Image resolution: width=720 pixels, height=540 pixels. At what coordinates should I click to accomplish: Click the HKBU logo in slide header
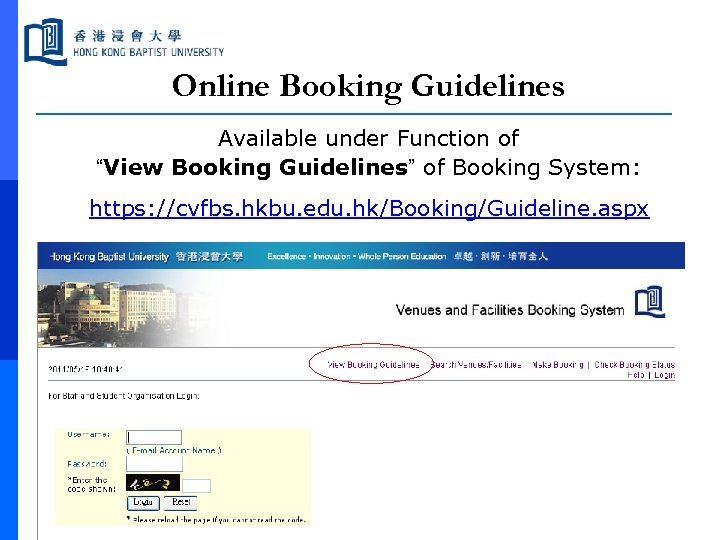click(x=124, y=42)
